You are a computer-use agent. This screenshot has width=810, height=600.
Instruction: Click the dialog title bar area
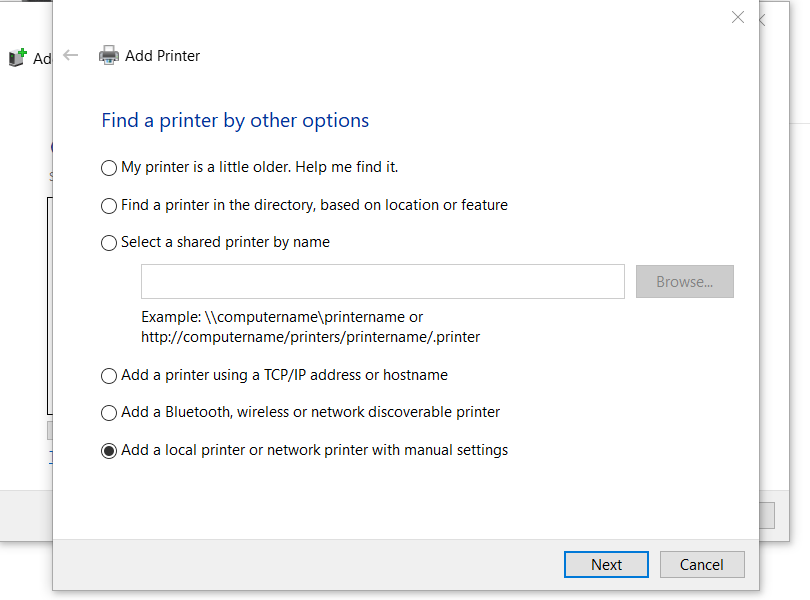coord(400,17)
